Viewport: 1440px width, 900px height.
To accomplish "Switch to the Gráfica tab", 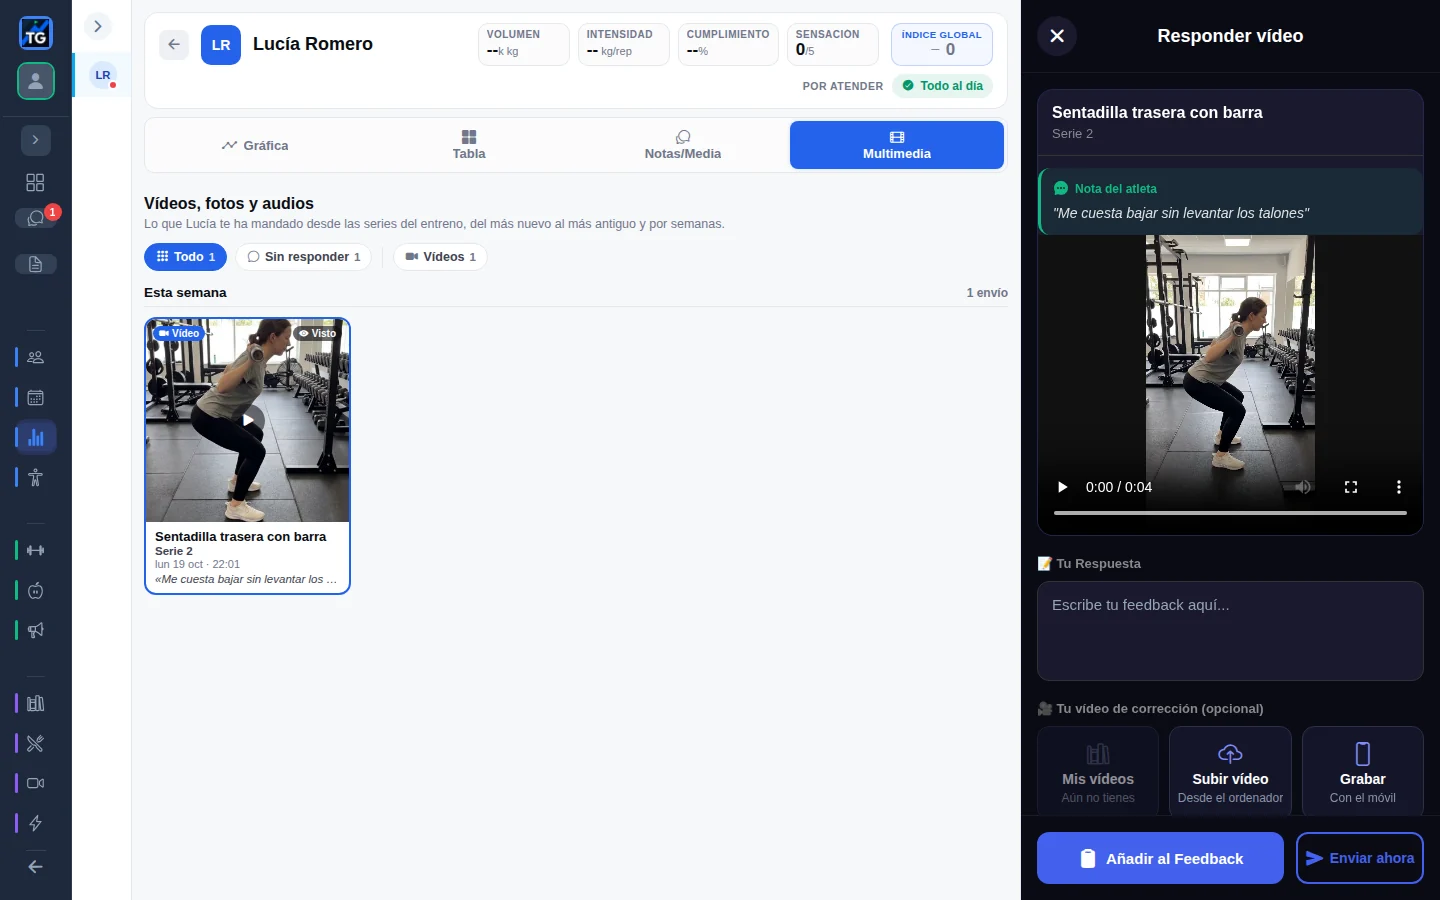I will click(x=255, y=145).
